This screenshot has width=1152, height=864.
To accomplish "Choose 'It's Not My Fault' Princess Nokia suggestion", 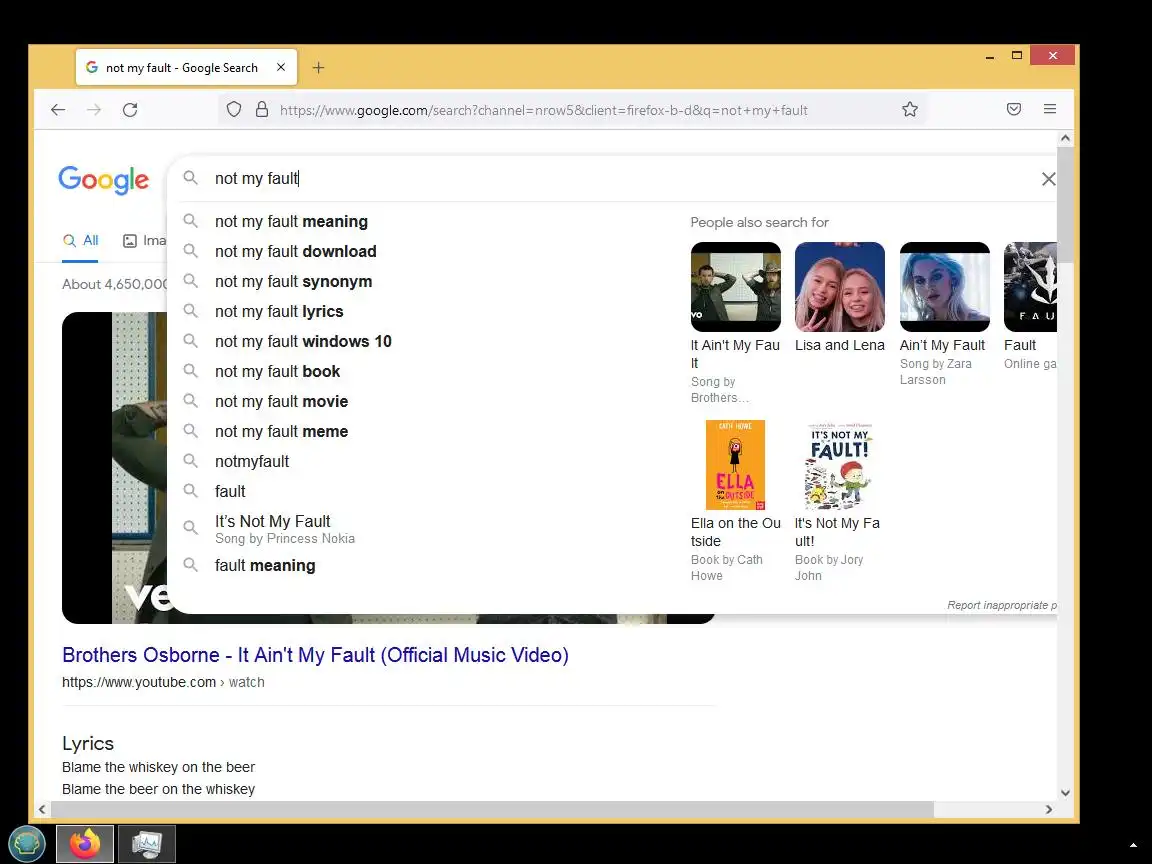I will tap(284, 529).
